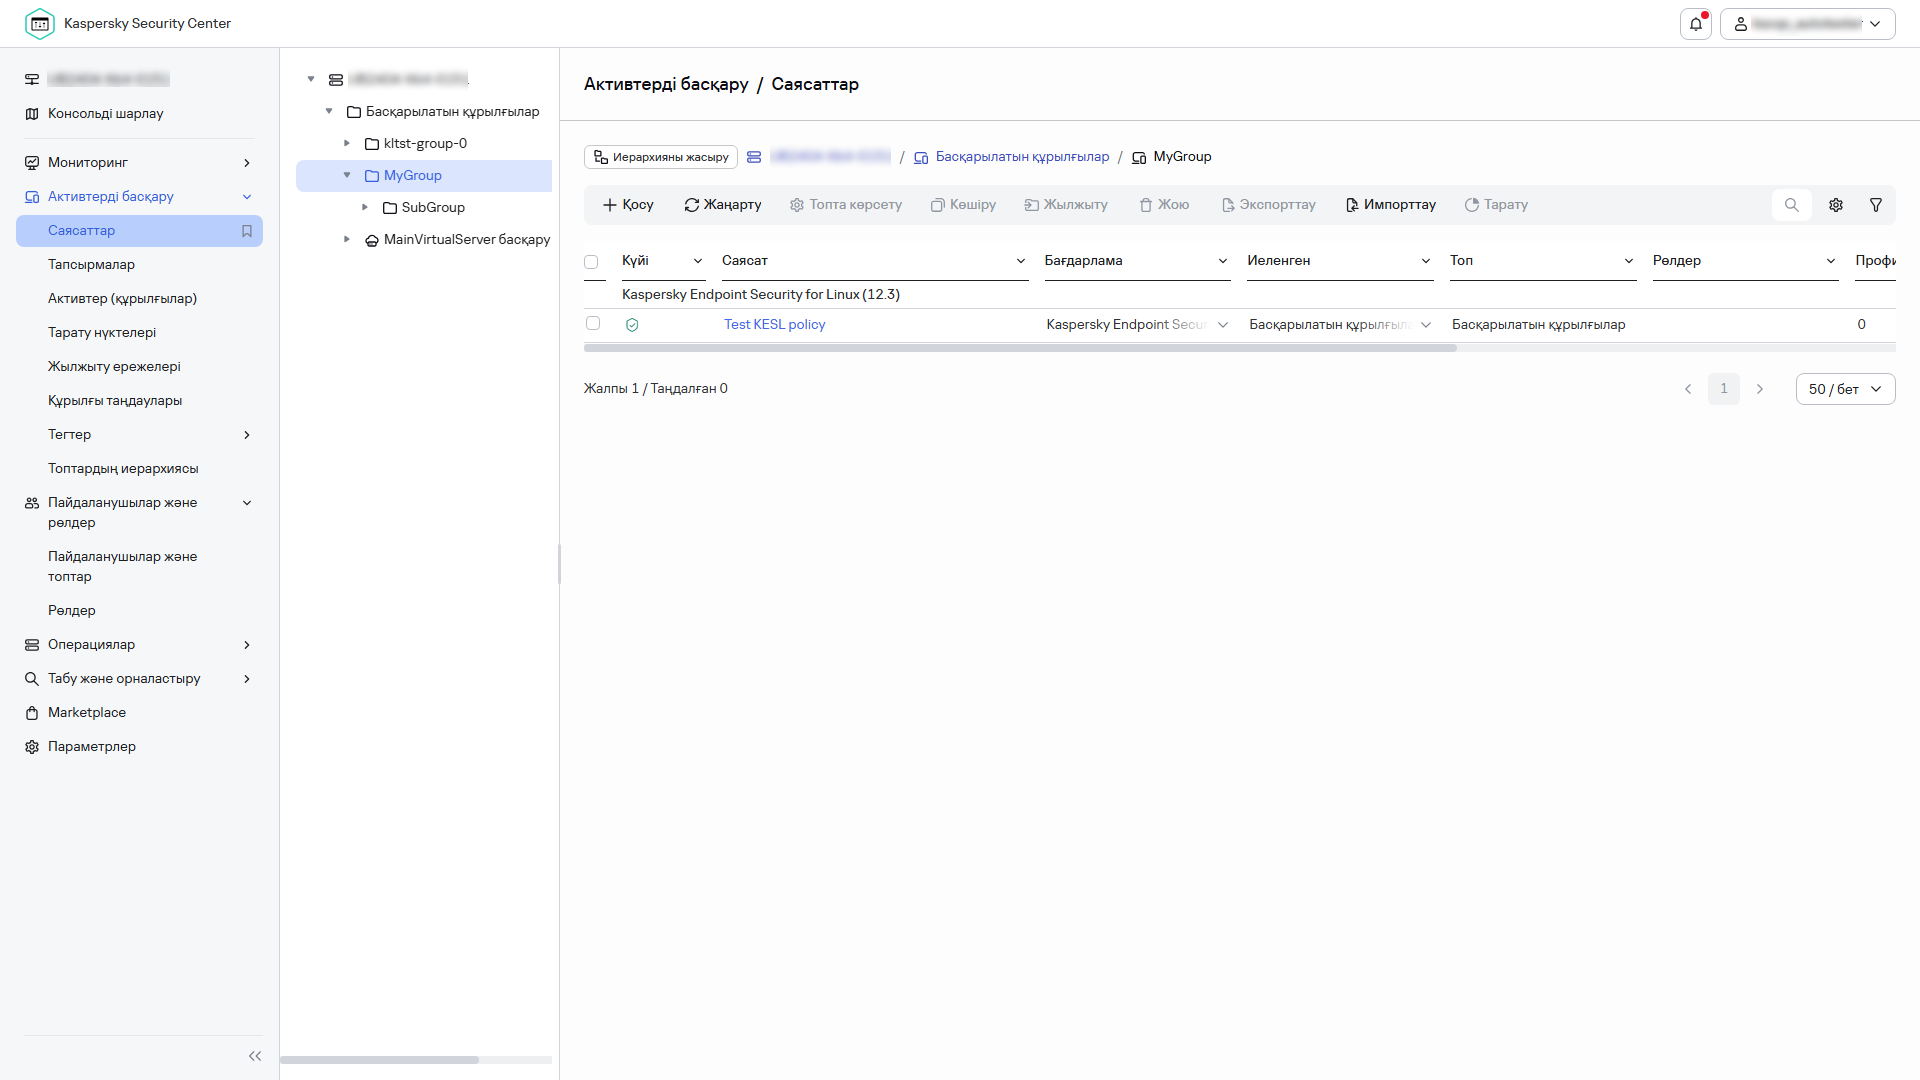1920x1080 pixels.
Task: Toggle the select-all checkbox in table header
Action: tap(591, 262)
